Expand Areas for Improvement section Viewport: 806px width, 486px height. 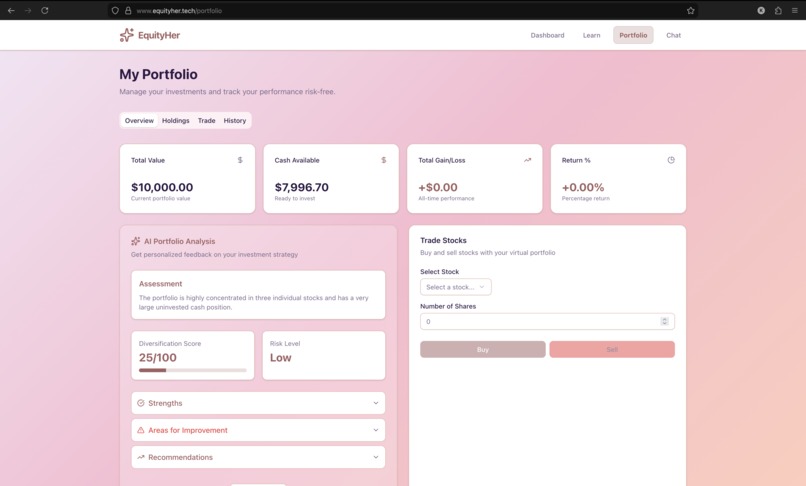tap(258, 430)
